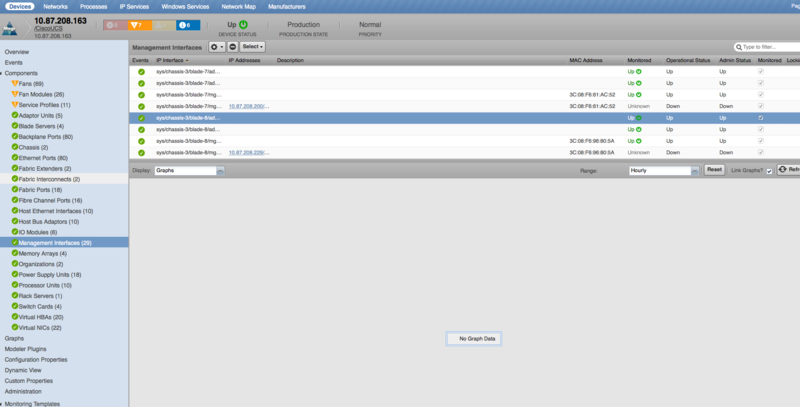
Task: Click the Reset button
Action: (x=714, y=170)
